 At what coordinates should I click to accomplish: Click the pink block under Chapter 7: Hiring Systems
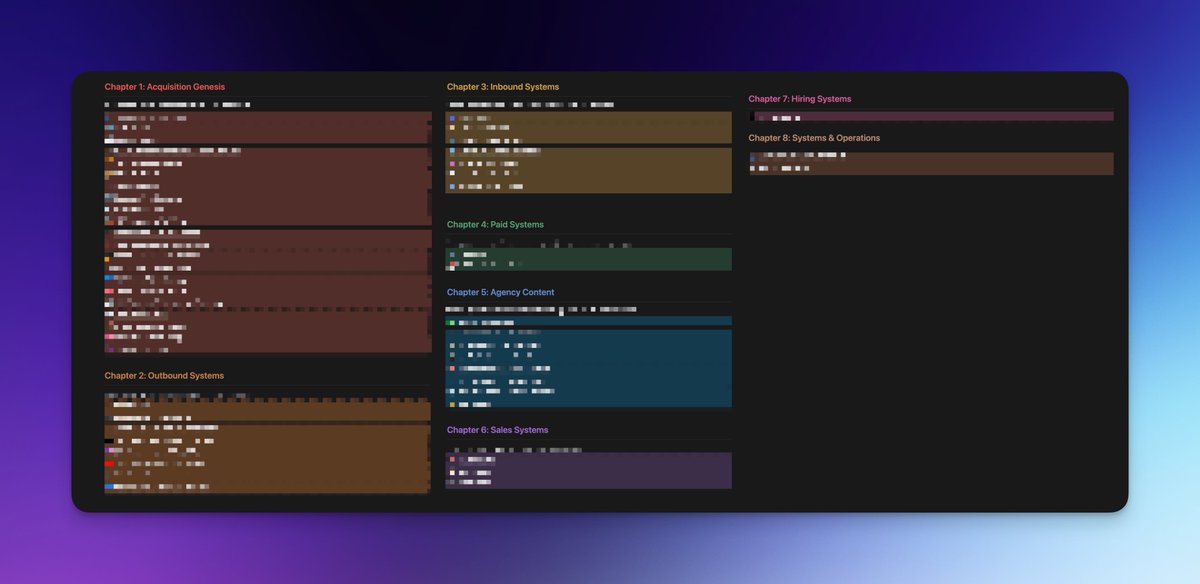[x=931, y=116]
